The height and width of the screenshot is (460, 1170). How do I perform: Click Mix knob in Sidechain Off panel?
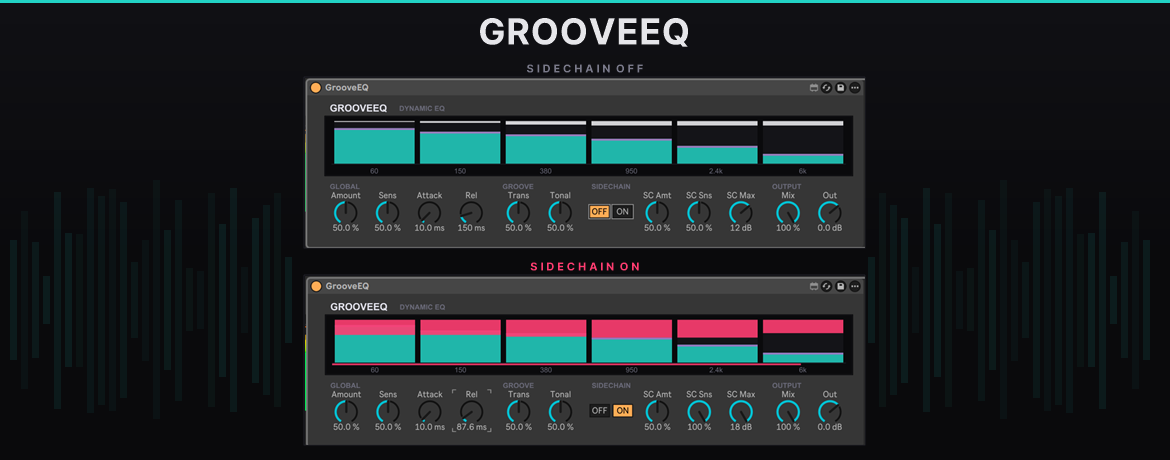[788, 213]
